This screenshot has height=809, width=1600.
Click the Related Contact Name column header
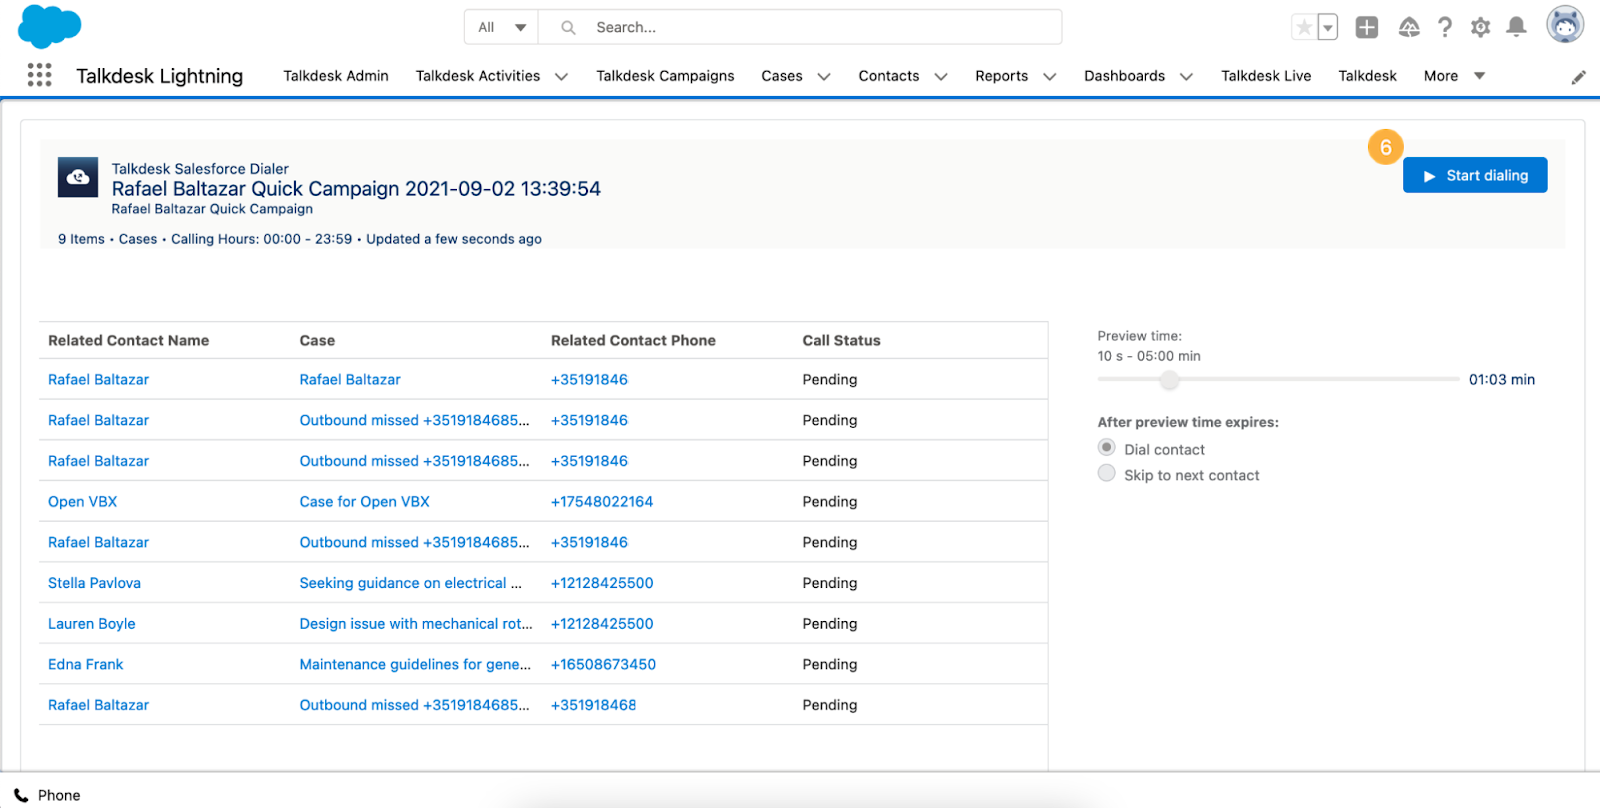click(x=128, y=341)
